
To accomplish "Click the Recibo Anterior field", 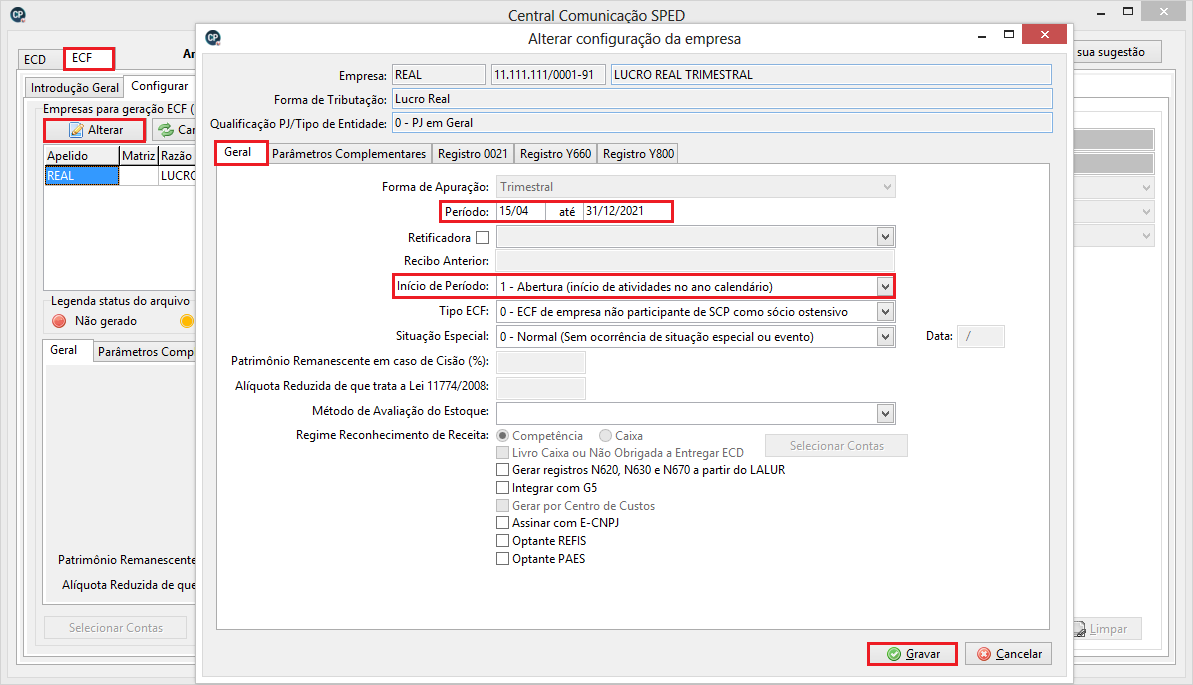I will point(695,261).
